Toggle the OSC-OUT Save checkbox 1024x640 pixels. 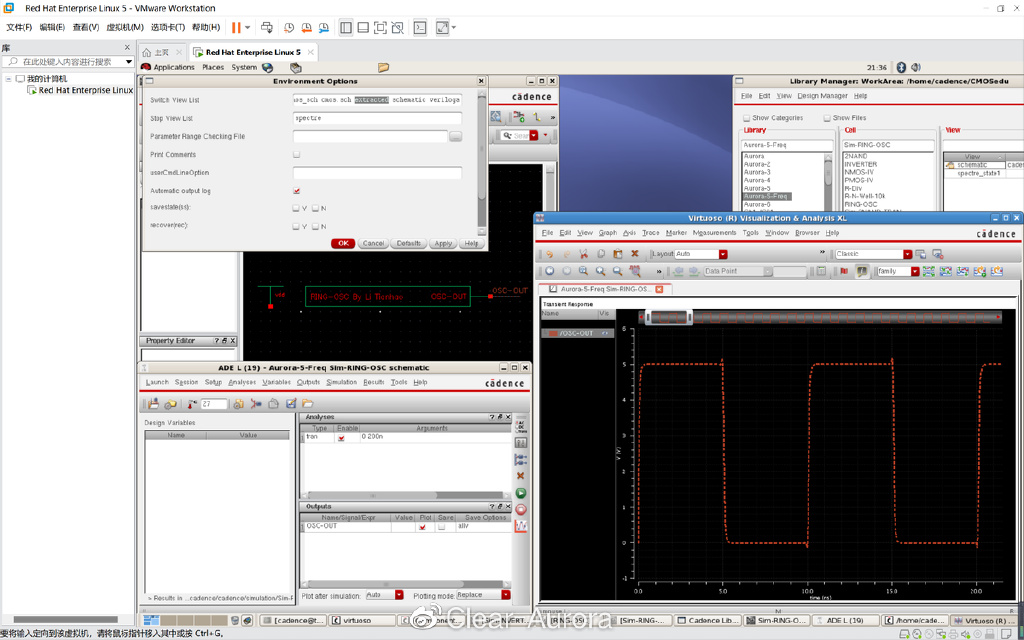tap(441, 527)
